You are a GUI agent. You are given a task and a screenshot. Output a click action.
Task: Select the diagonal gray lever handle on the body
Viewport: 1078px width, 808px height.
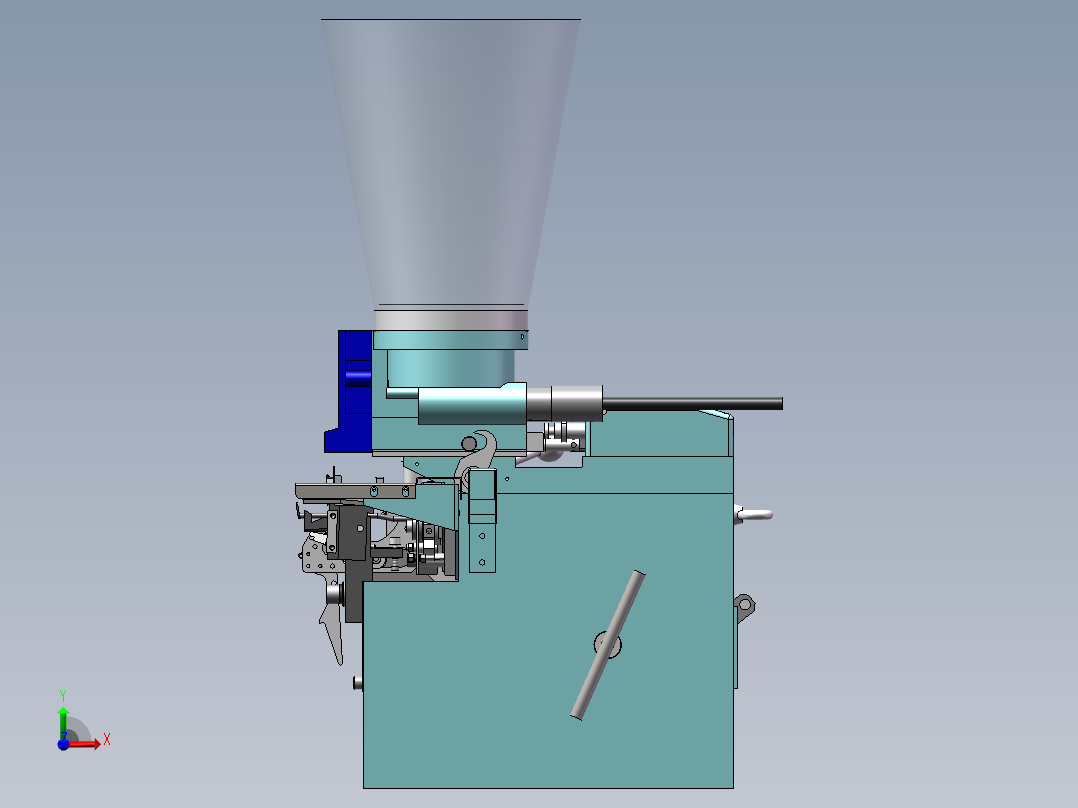(x=608, y=645)
